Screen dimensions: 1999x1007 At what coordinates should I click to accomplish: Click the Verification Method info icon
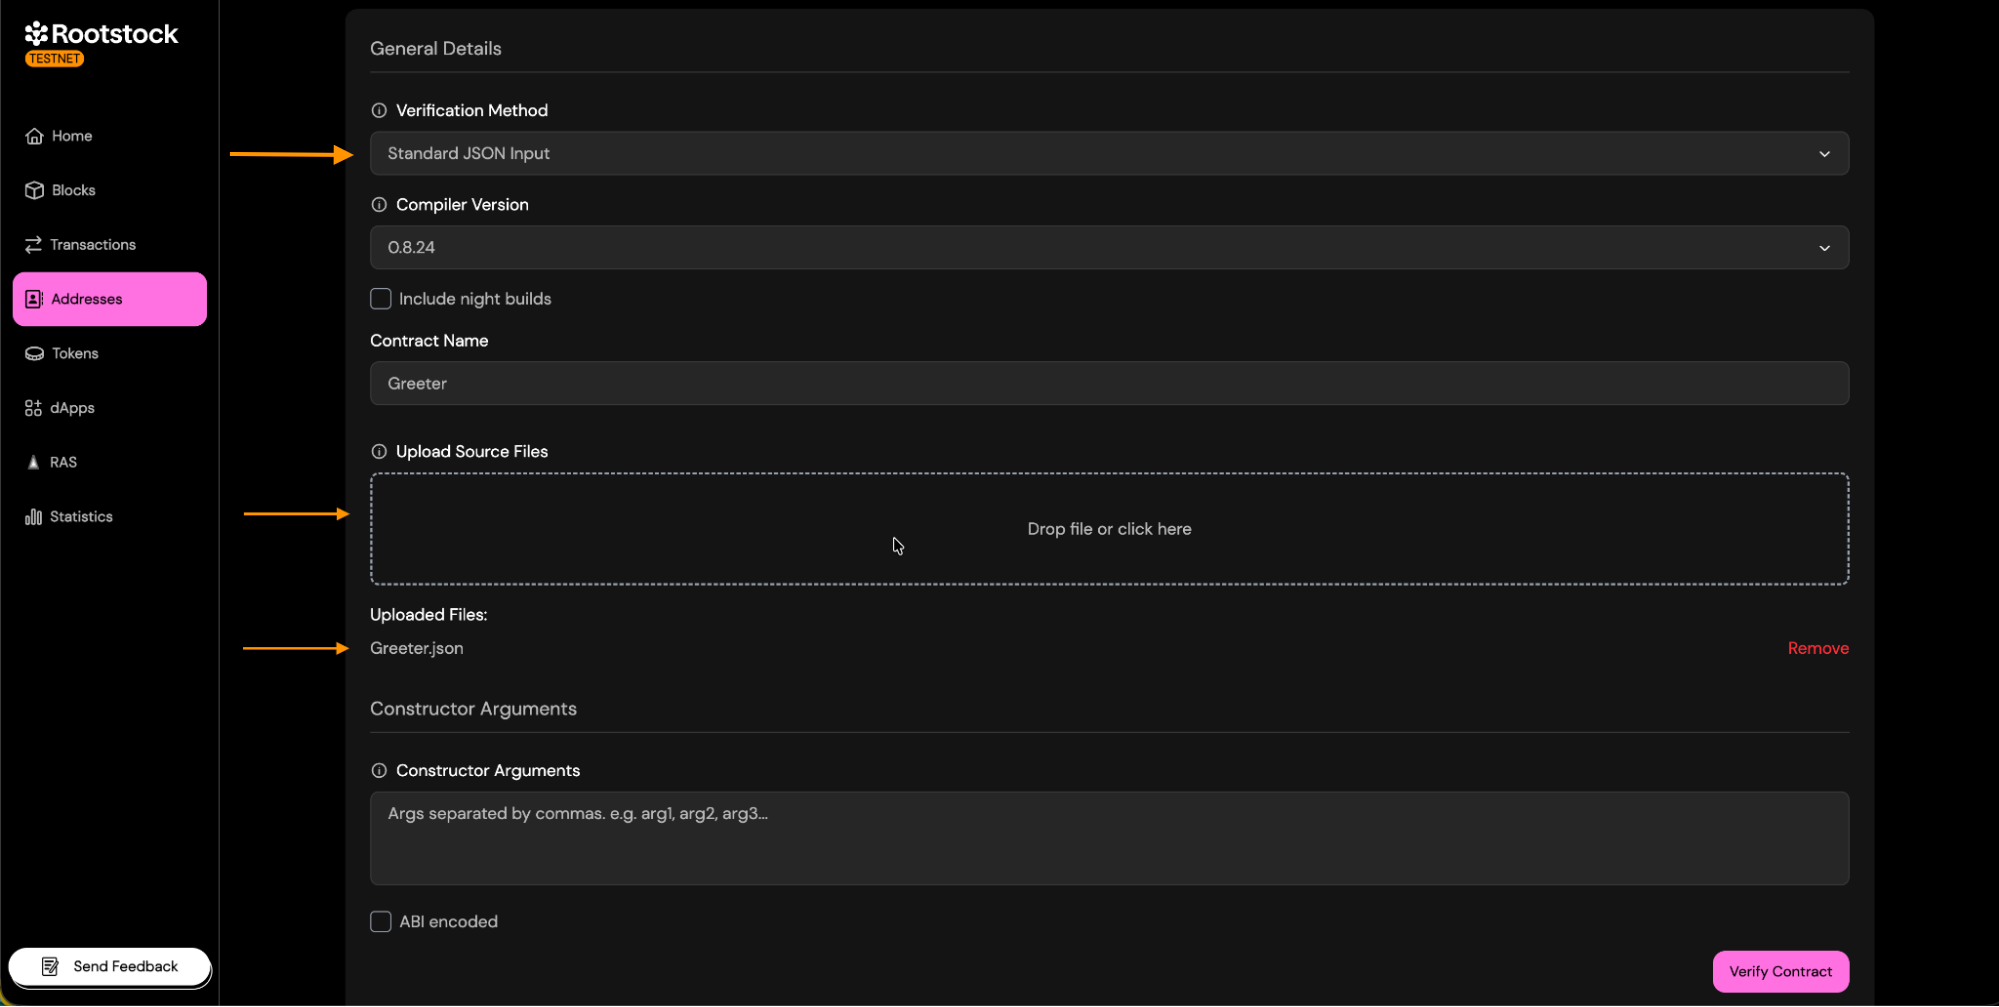[x=379, y=111]
